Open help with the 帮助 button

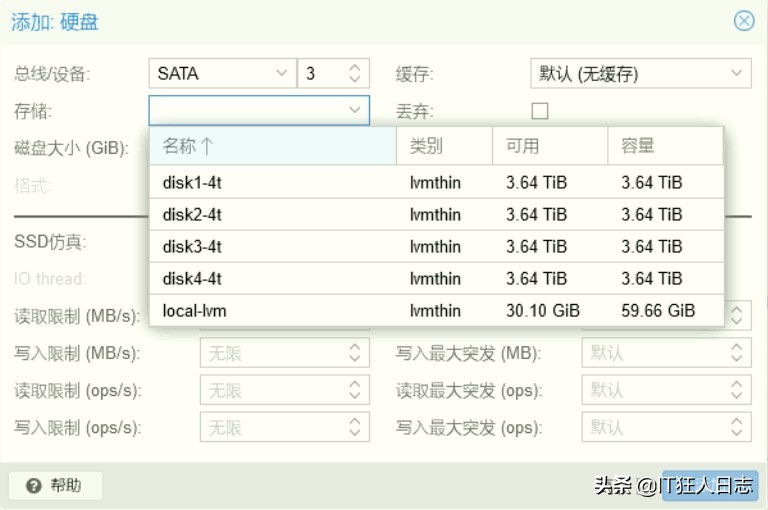(55, 486)
